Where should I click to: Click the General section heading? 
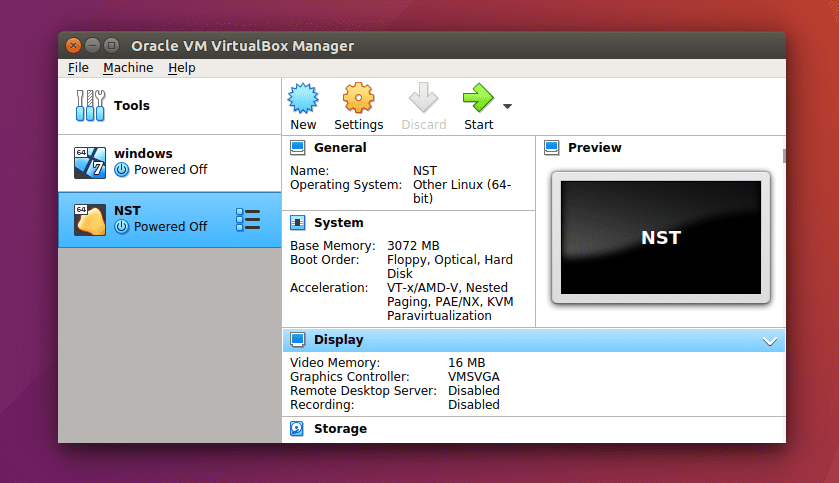point(340,148)
